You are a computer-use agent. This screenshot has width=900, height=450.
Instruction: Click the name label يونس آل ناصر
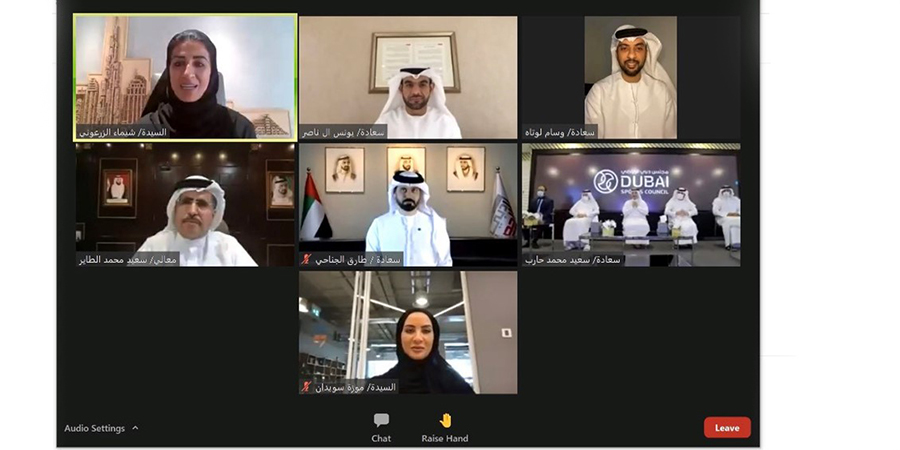[x=343, y=132]
